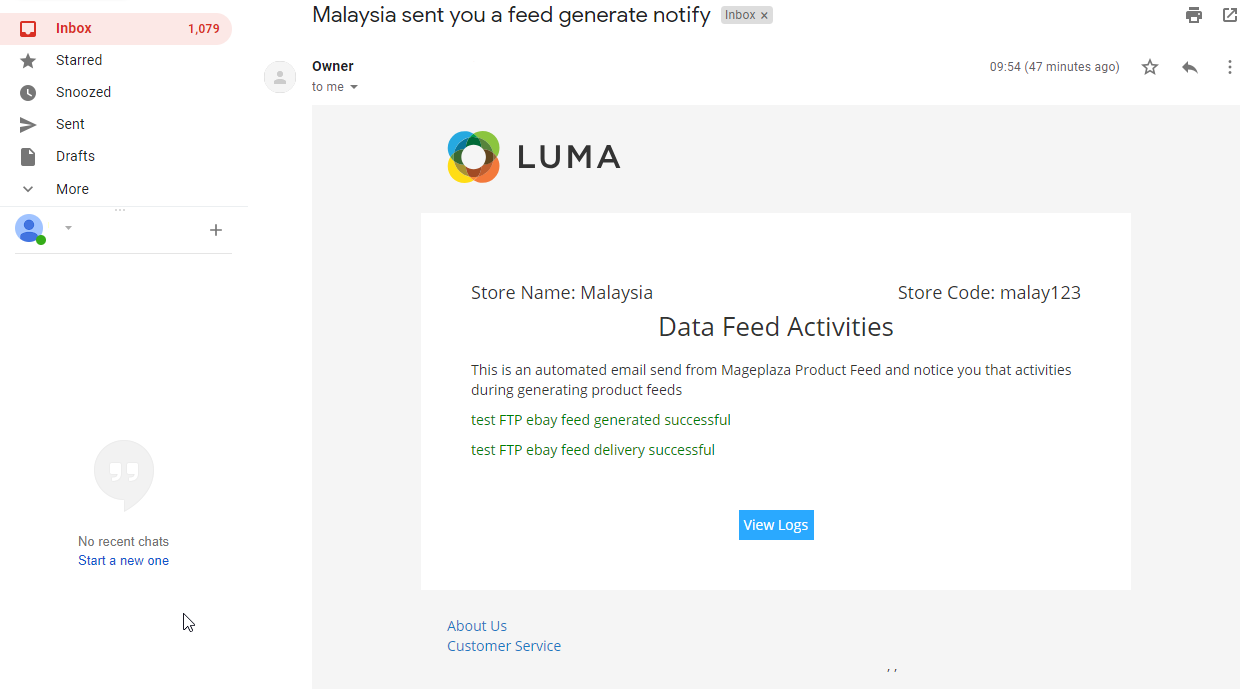Open the Sent folder

(70, 124)
